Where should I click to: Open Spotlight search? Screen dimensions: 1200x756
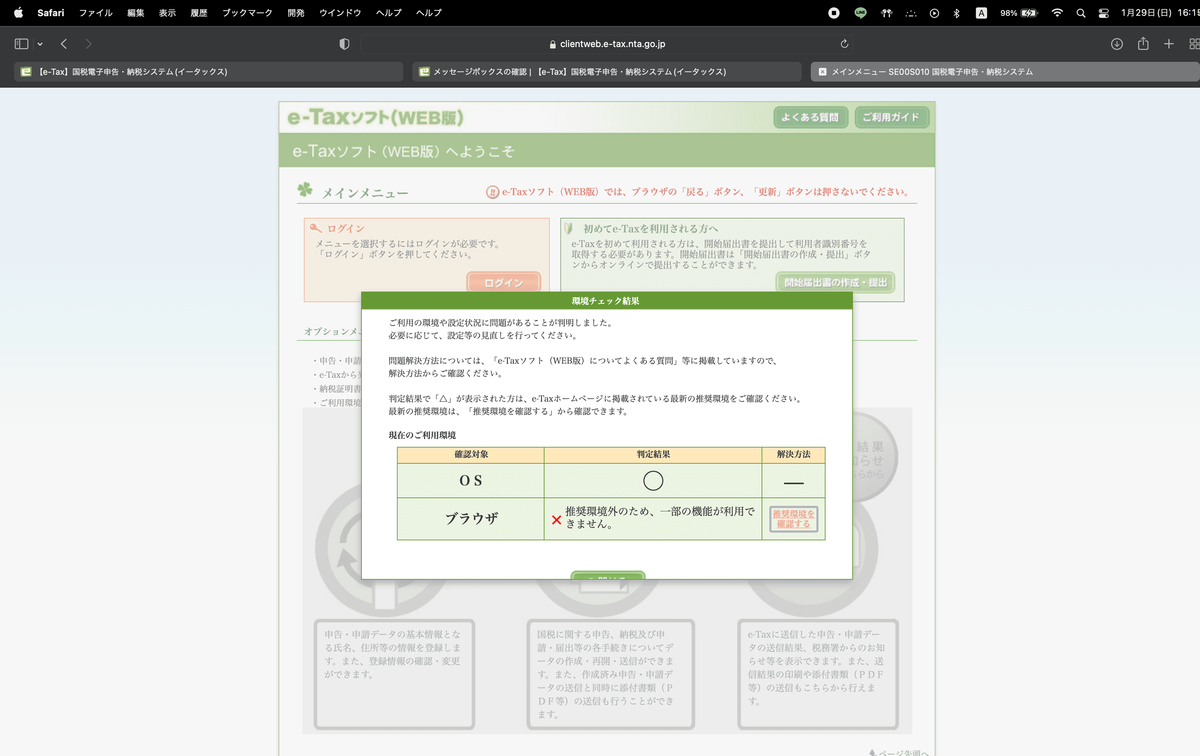click(1081, 13)
